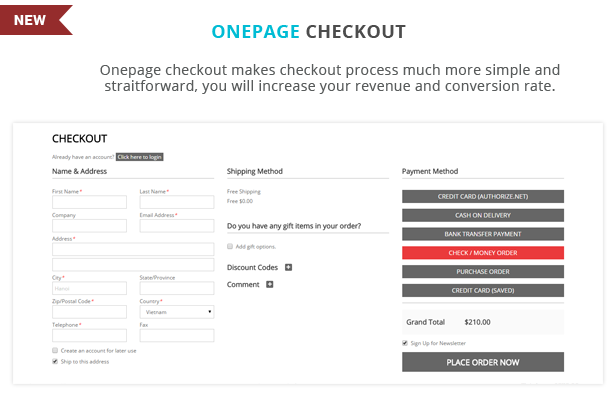Click the City field with Hanoi placeholder
The height and width of the screenshot is (407, 616).
[89, 288]
